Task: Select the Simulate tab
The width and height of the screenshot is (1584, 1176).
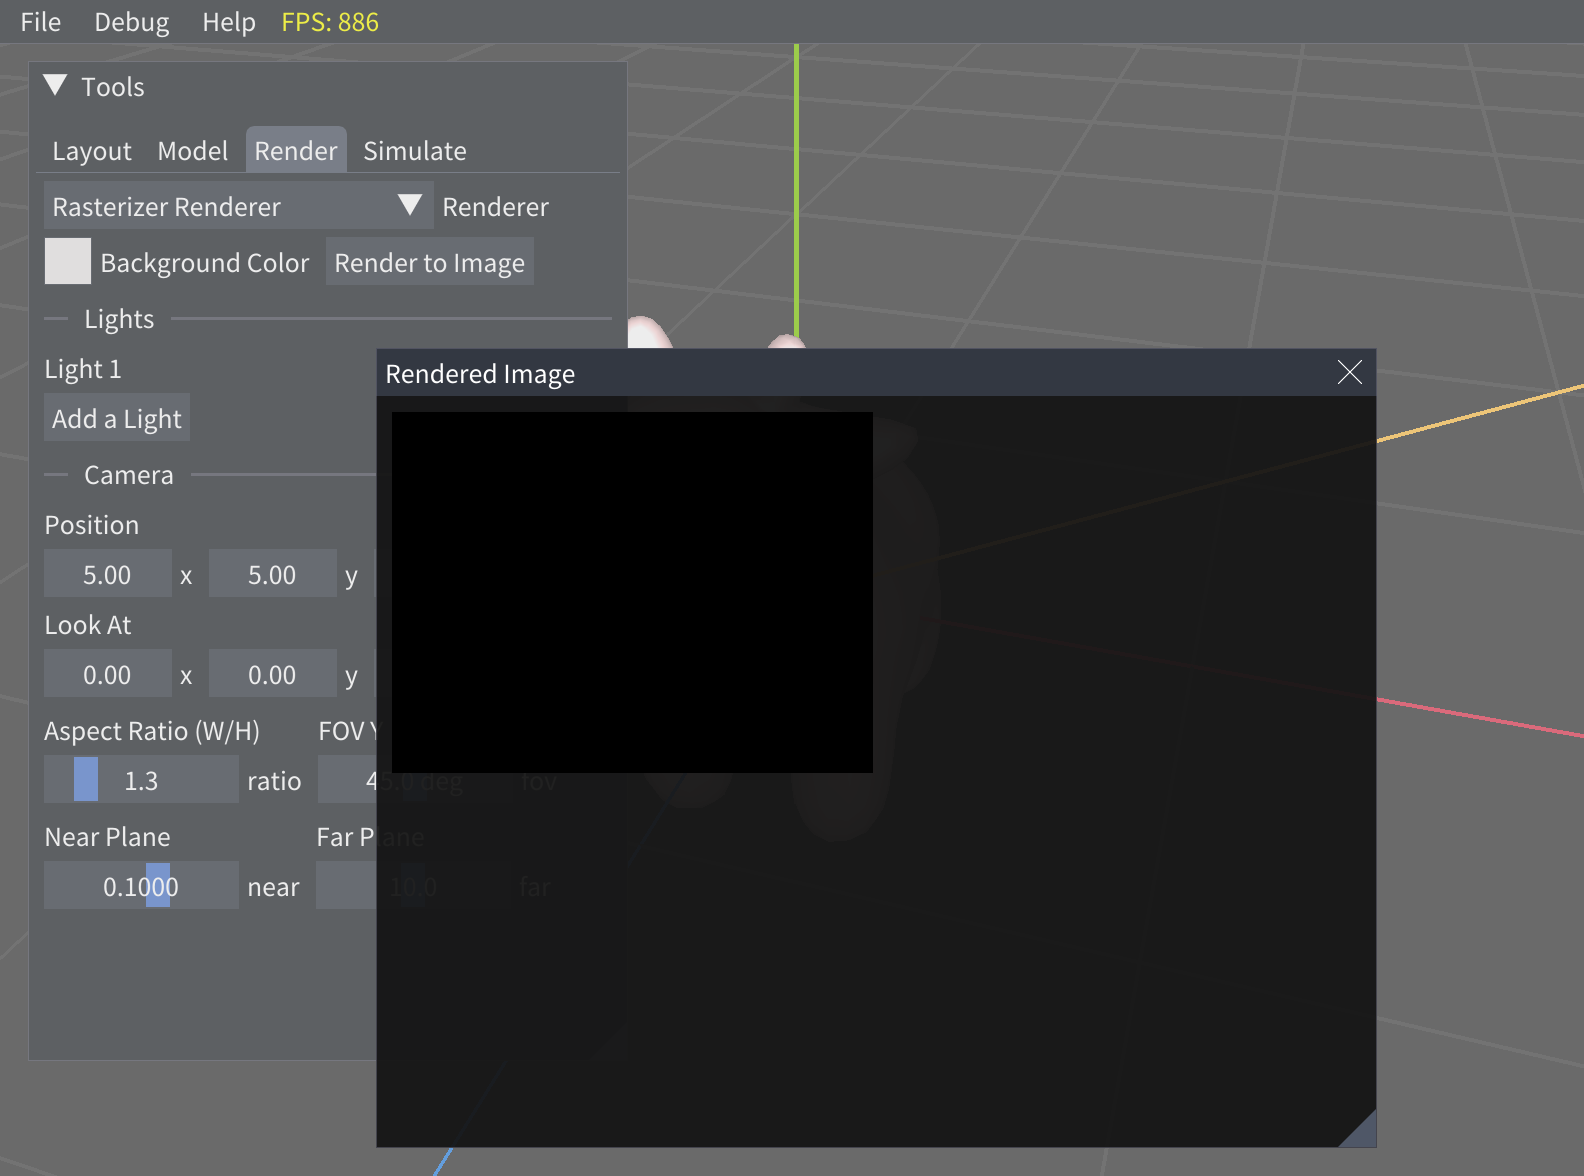Action: 414,151
